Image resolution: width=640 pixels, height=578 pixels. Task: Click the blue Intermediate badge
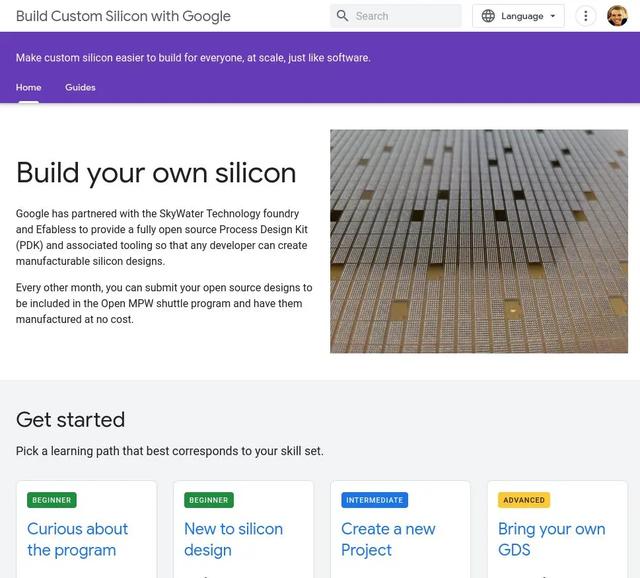tap(374, 500)
